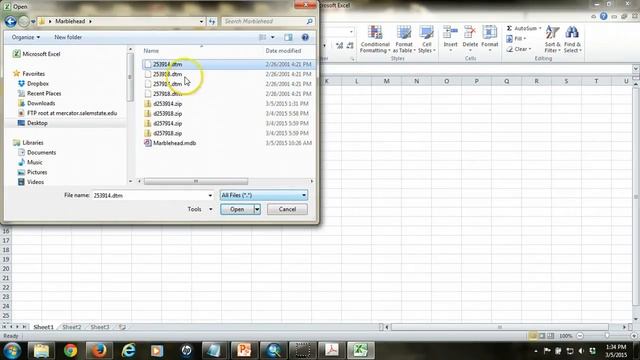Select the file Marblehead.mdb
This screenshot has width=640, height=360.
175,143
